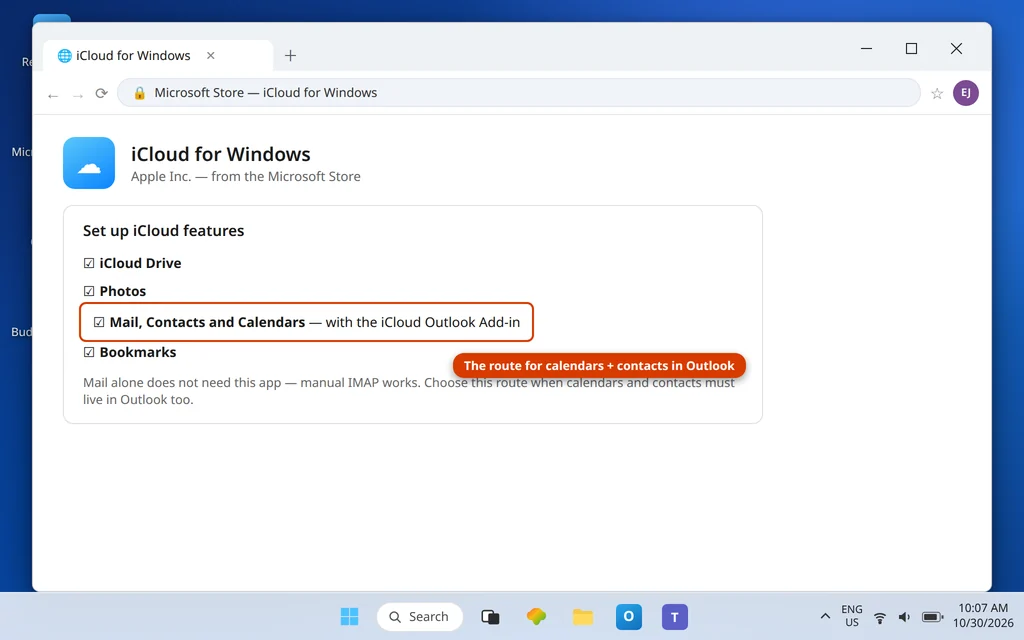Open Task View from the taskbar
This screenshot has width=1024, height=640.
(490, 616)
